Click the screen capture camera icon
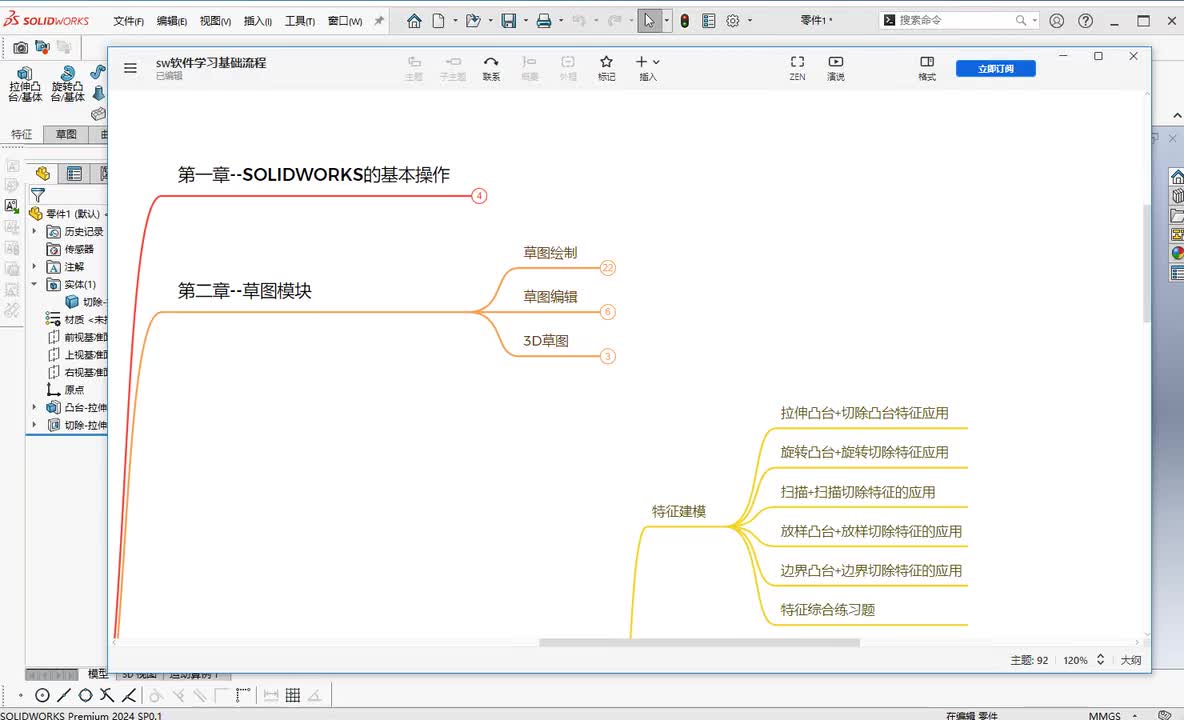This screenshot has height=720, width=1184. coord(20,48)
